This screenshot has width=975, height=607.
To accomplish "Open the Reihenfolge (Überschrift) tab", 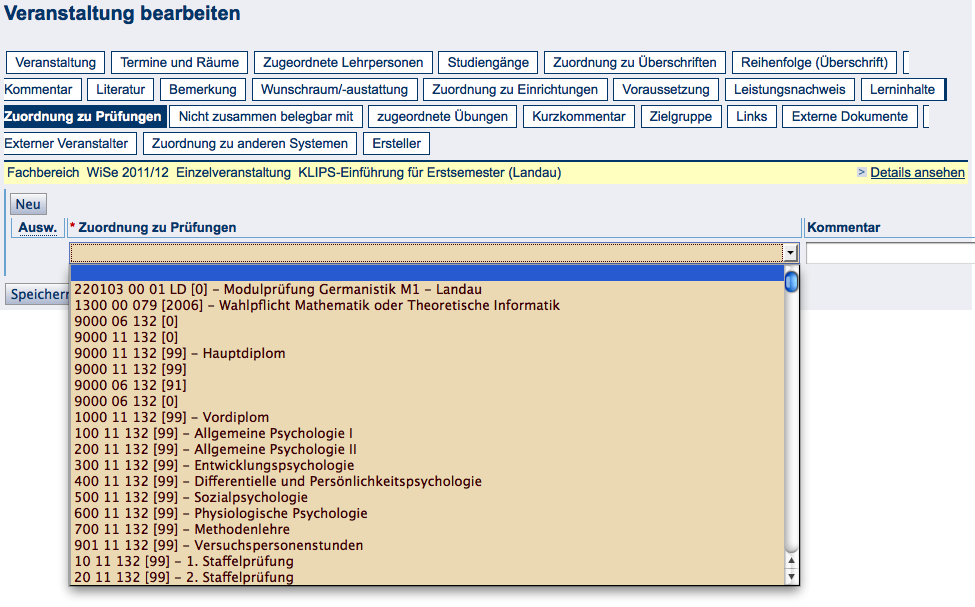I will (815, 62).
